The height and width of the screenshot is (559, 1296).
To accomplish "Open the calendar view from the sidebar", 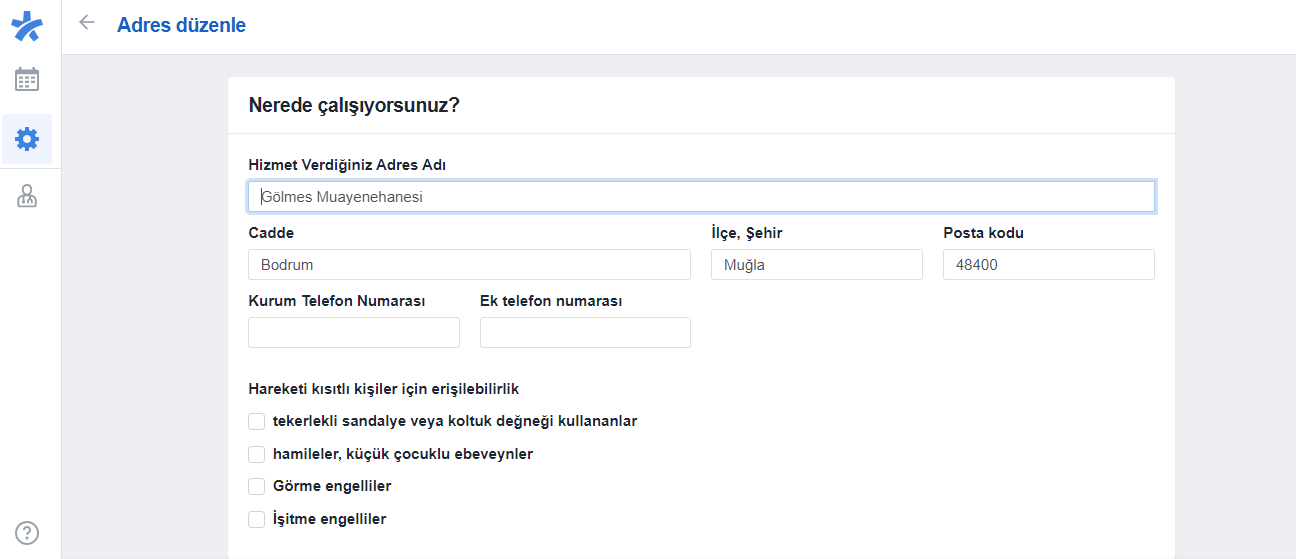I will click(x=27, y=80).
